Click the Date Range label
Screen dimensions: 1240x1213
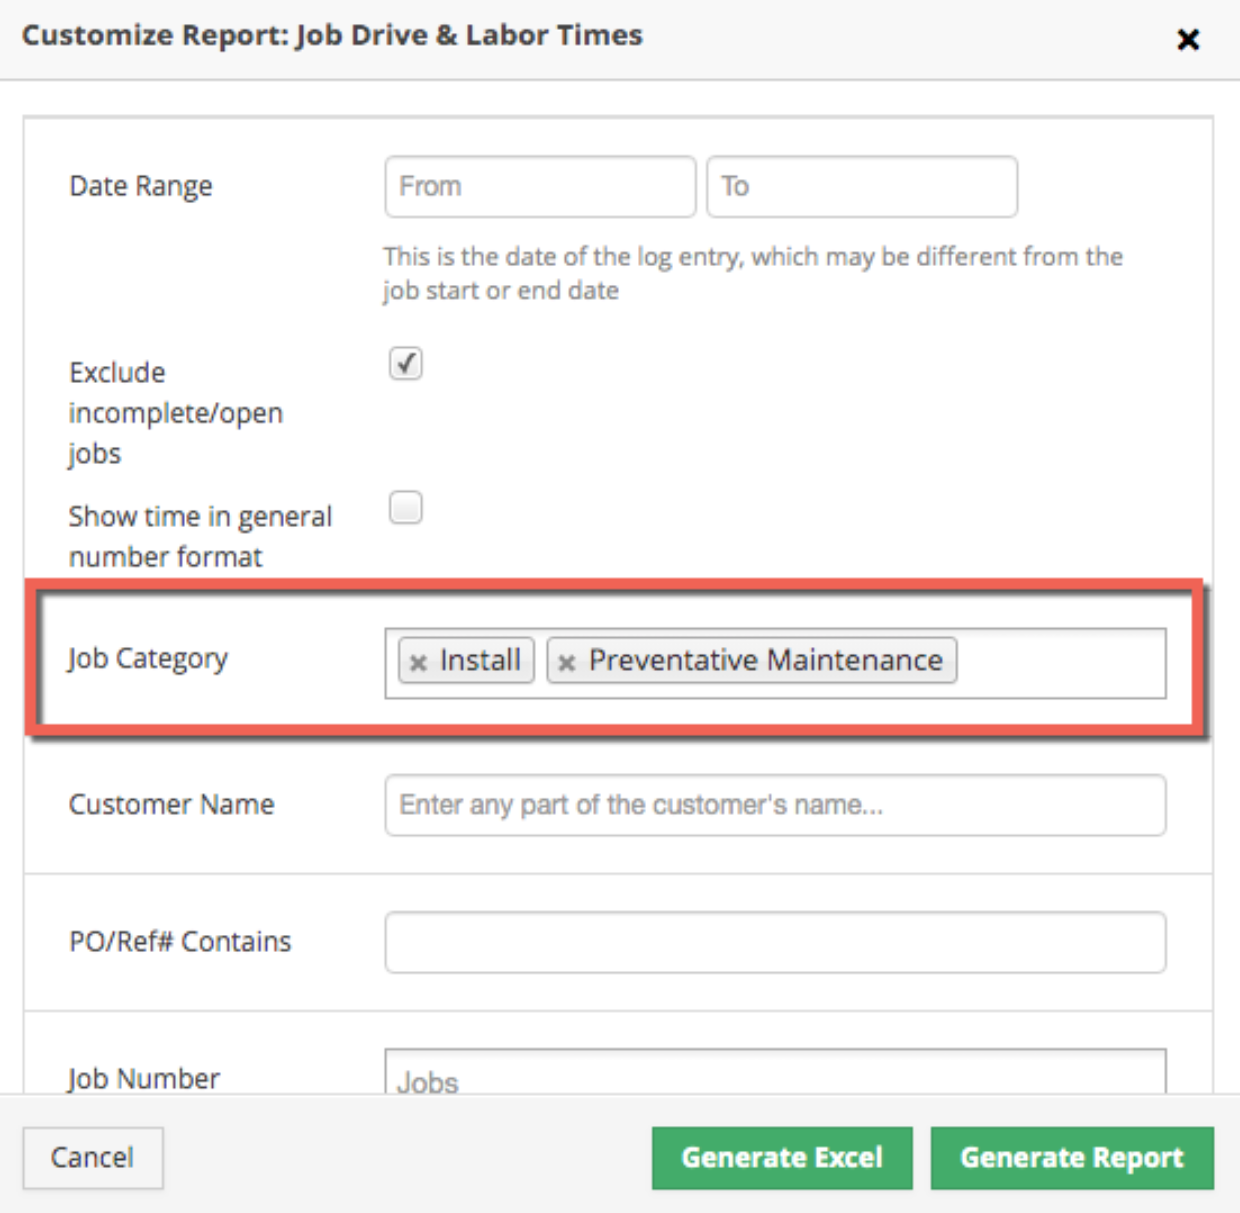[x=141, y=187]
